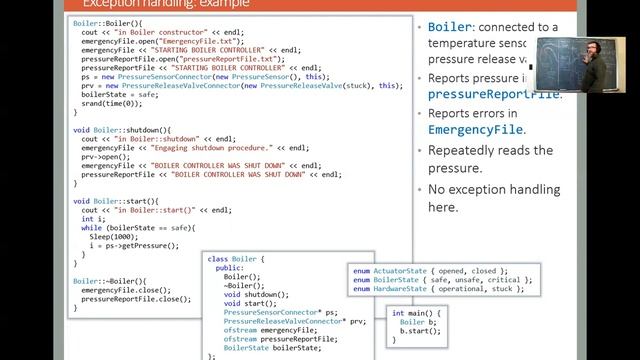The image size is (640, 360).
Task: Click "Boiler();" in the class declaration
Action: pyautogui.click(x=242, y=277)
